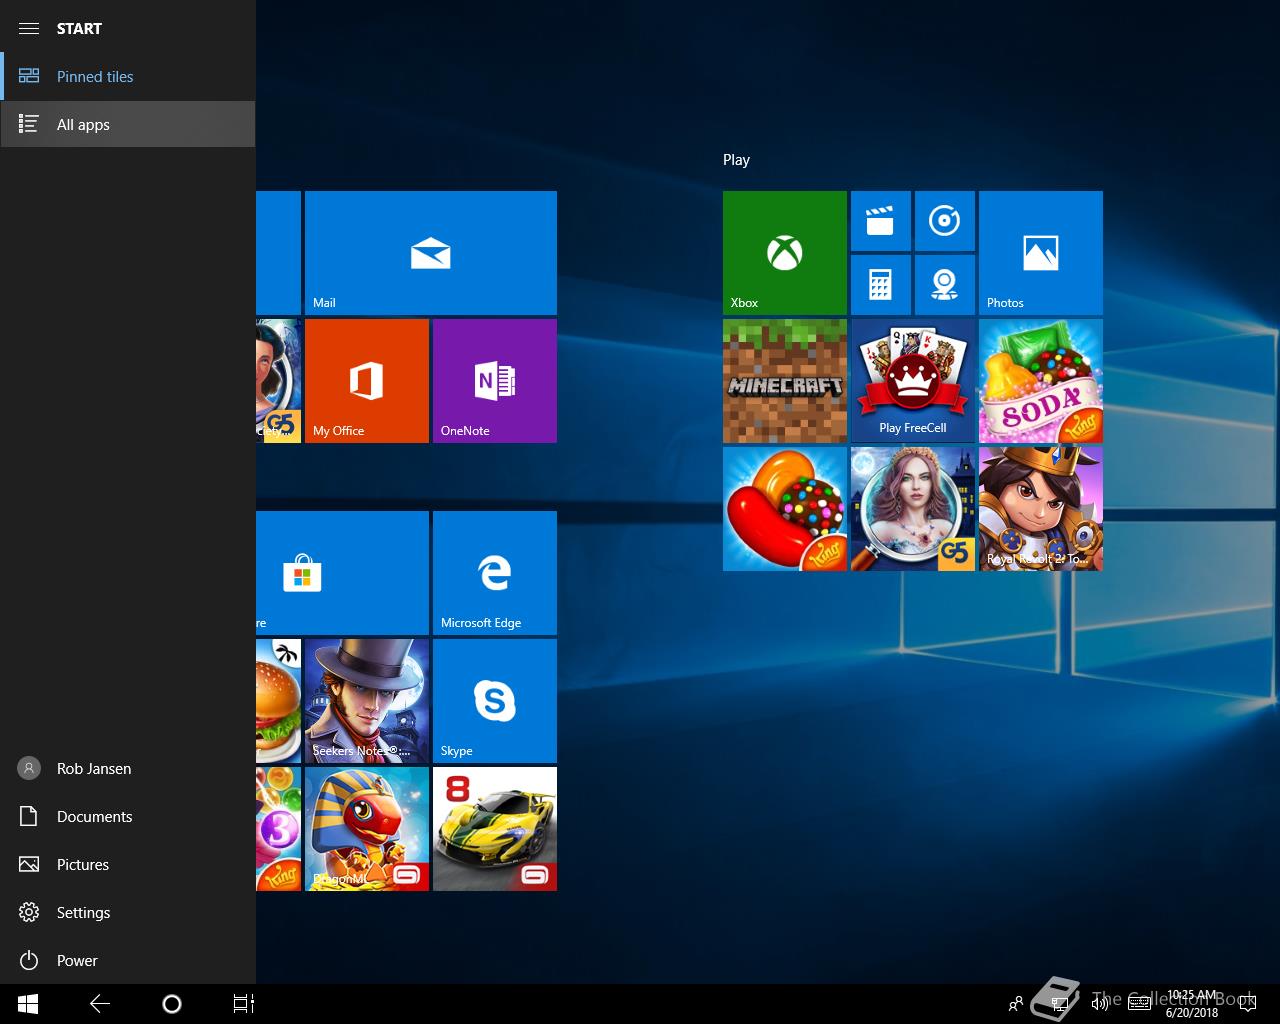Open the burger cooking game tile
This screenshot has width=1280, height=1024.
coord(278,701)
